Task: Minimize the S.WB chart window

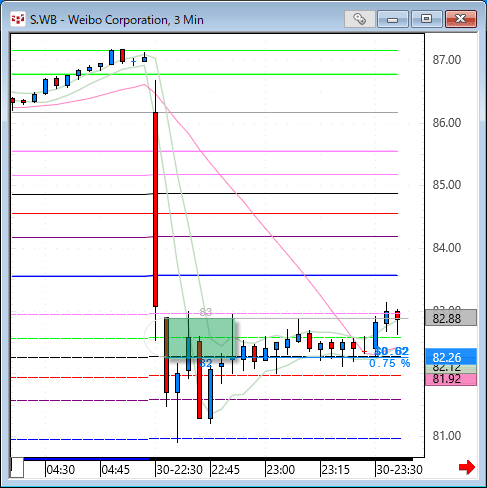Action: pos(393,19)
